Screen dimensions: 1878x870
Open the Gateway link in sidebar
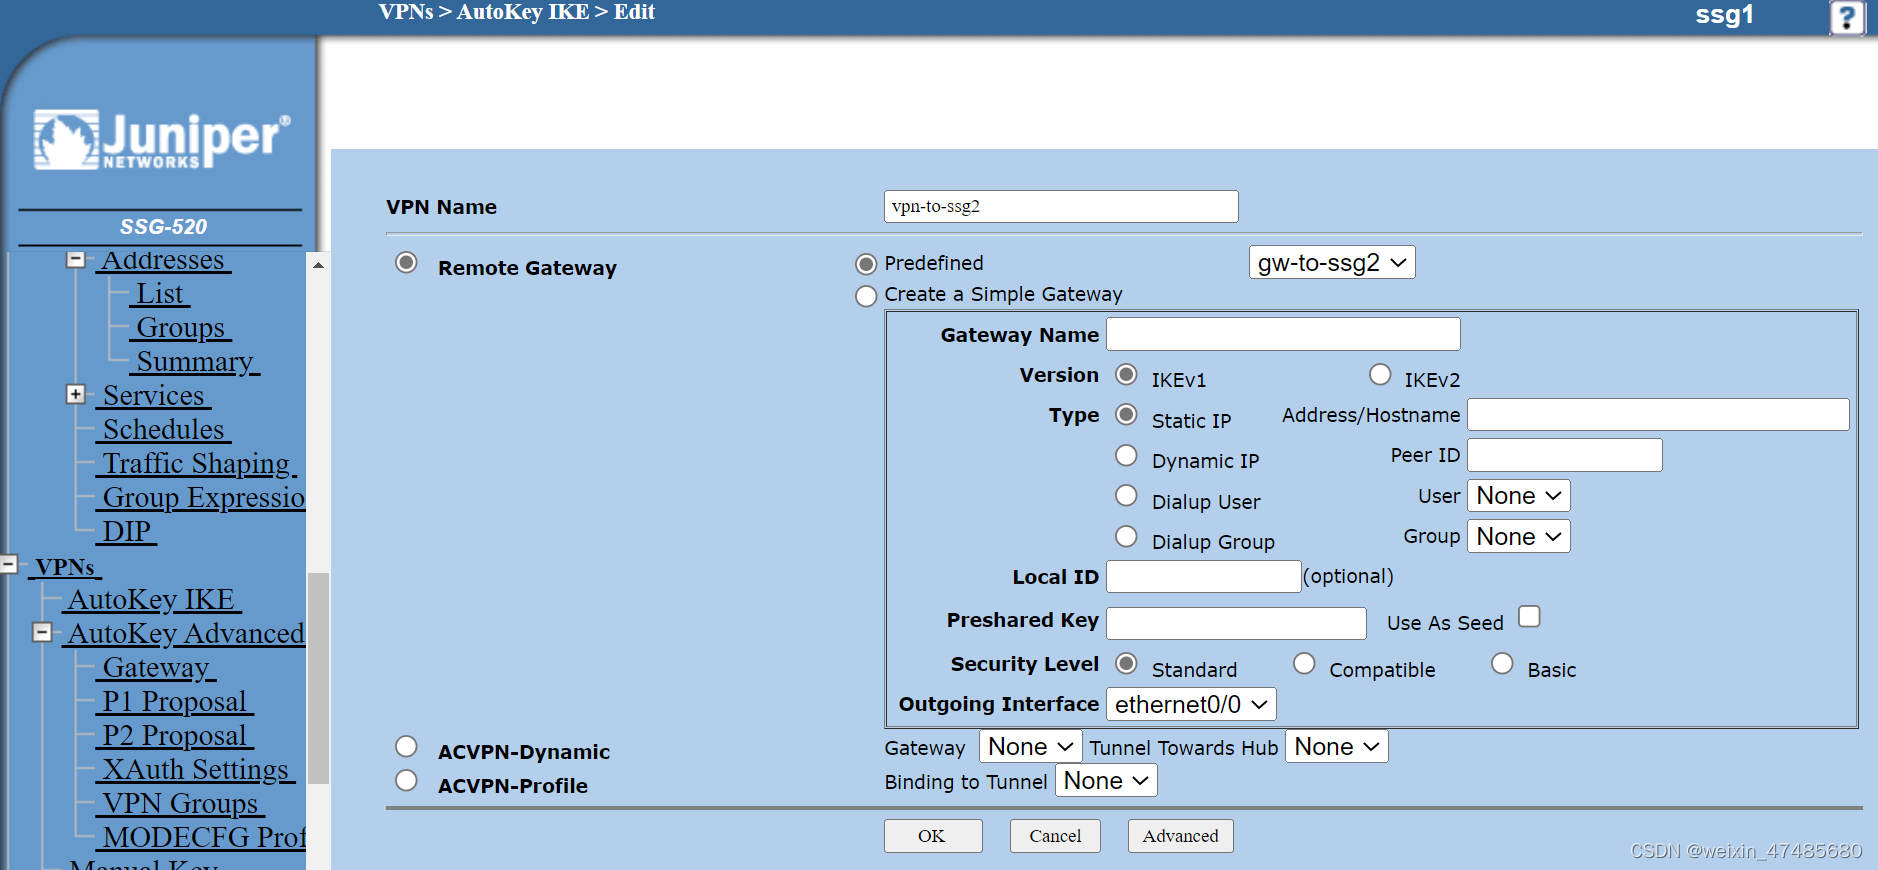(x=156, y=668)
